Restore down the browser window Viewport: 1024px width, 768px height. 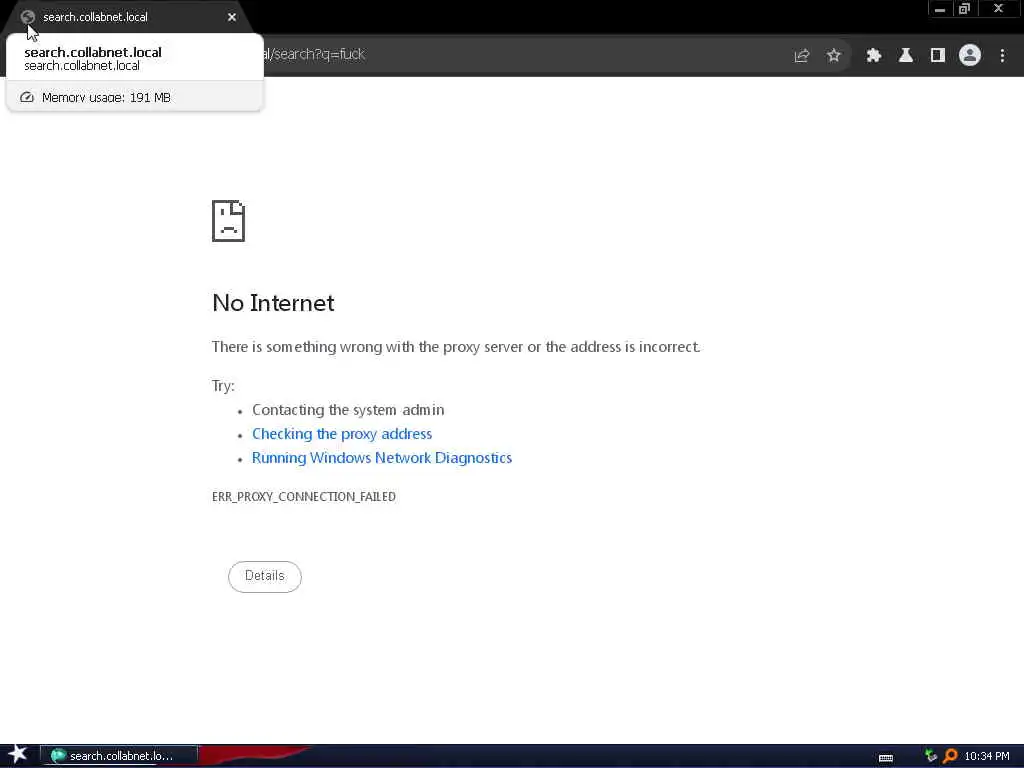click(x=965, y=9)
